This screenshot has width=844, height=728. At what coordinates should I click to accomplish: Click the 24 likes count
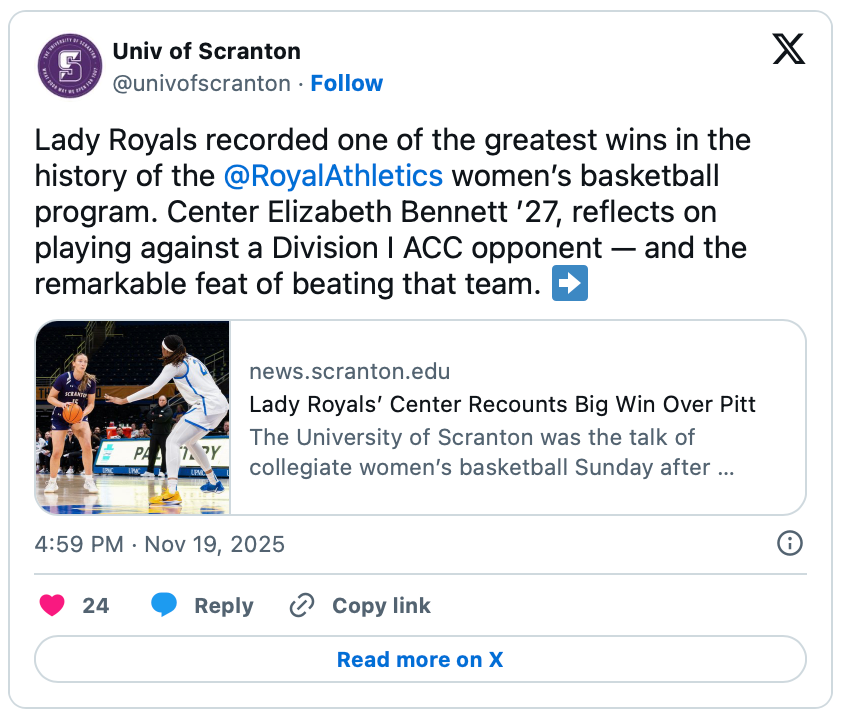coord(96,605)
